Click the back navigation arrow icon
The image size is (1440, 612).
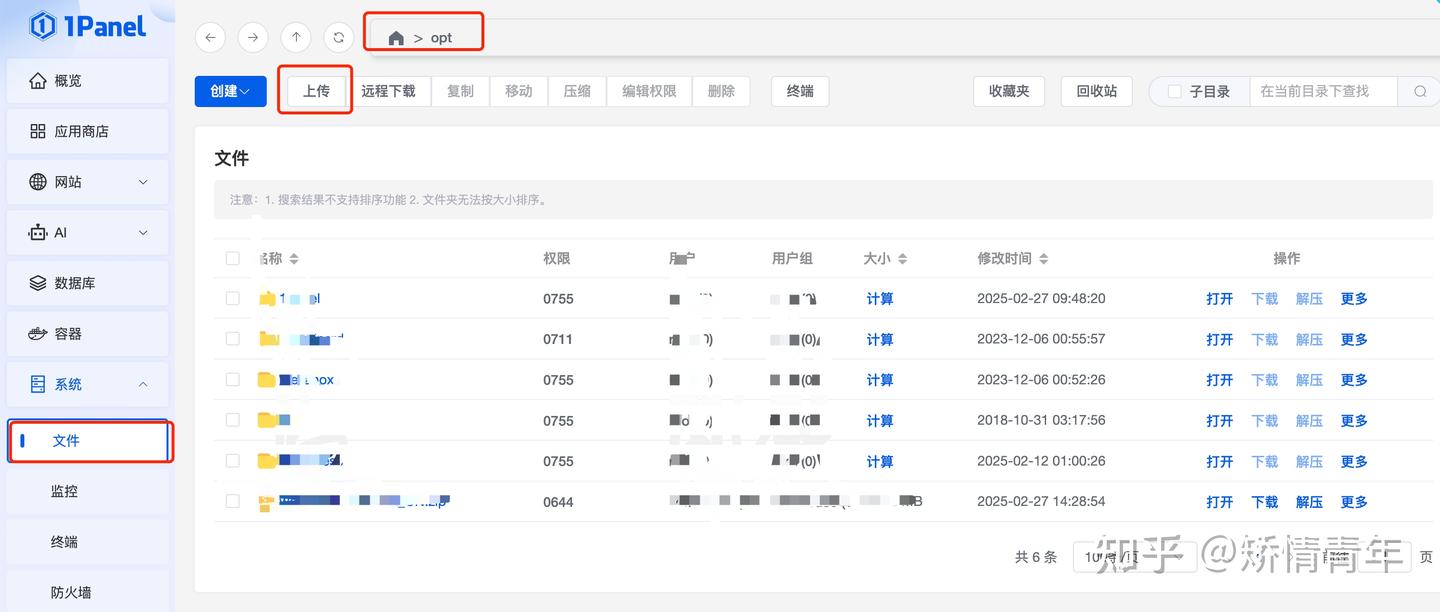210,37
